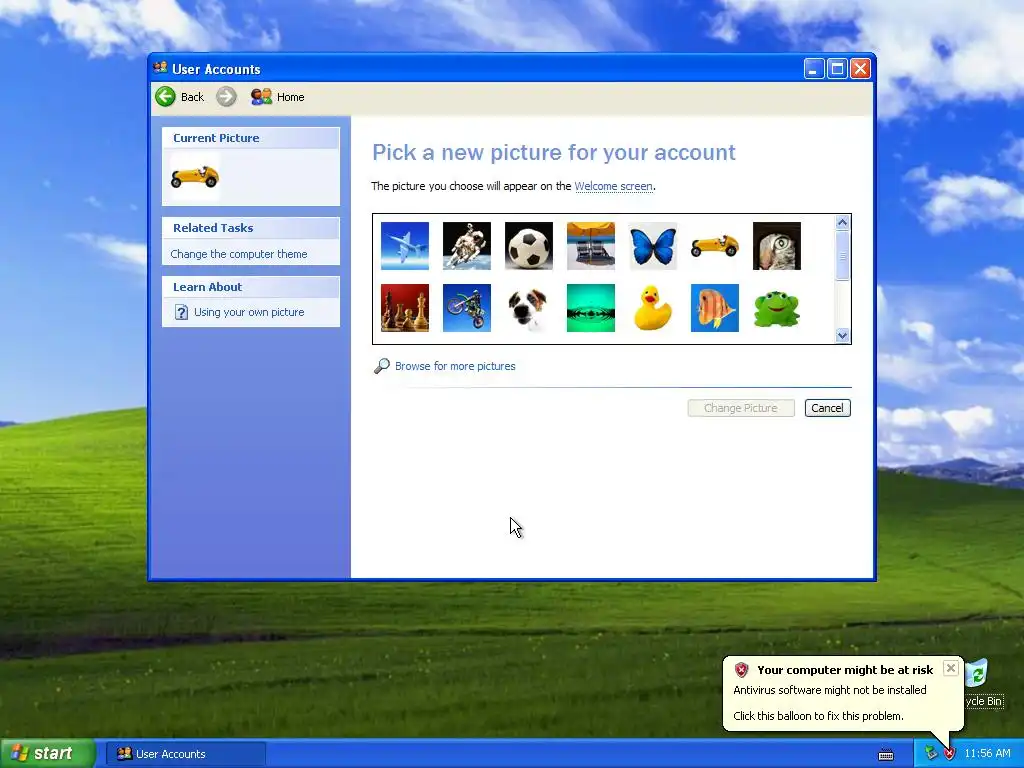Click the picture list scrollbar thumb
Image resolution: width=1024 pixels, height=768 pixels.
pyautogui.click(x=842, y=255)
